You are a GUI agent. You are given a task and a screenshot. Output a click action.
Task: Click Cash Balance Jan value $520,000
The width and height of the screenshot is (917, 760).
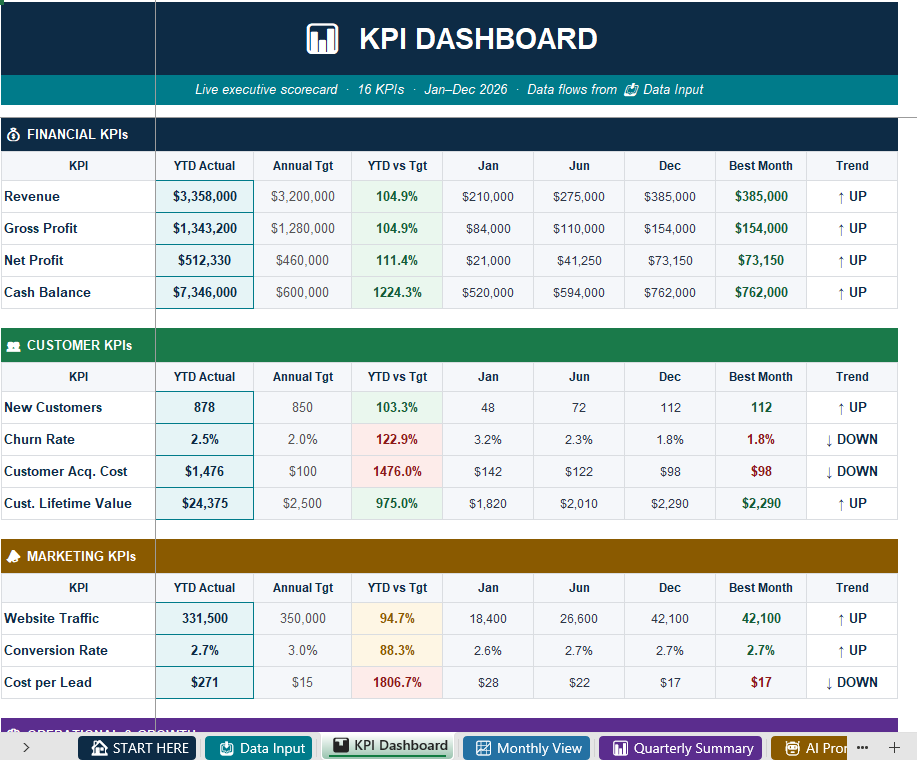click(488, 292)
